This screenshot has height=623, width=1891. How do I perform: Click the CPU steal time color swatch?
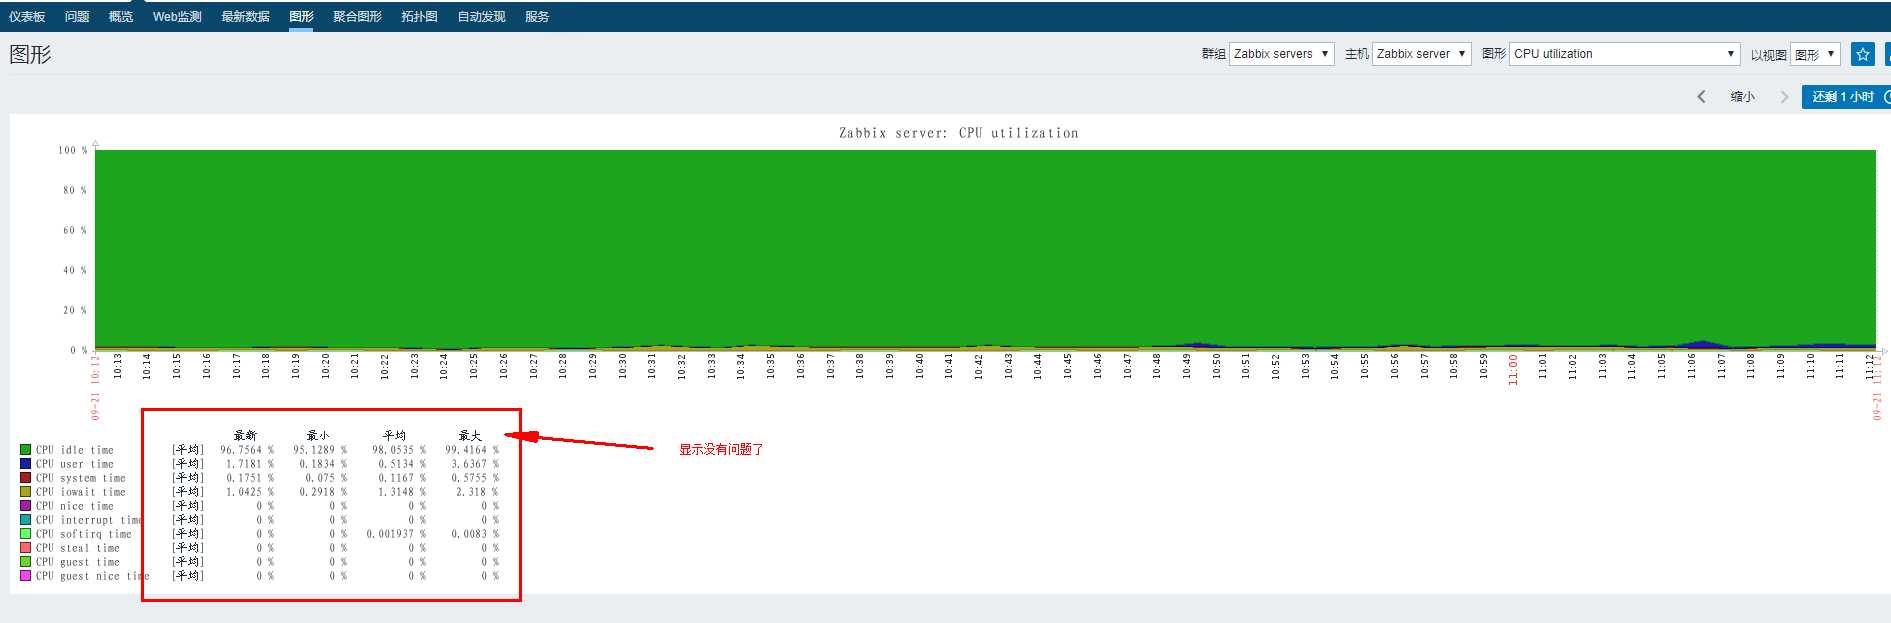pos(26,548)
